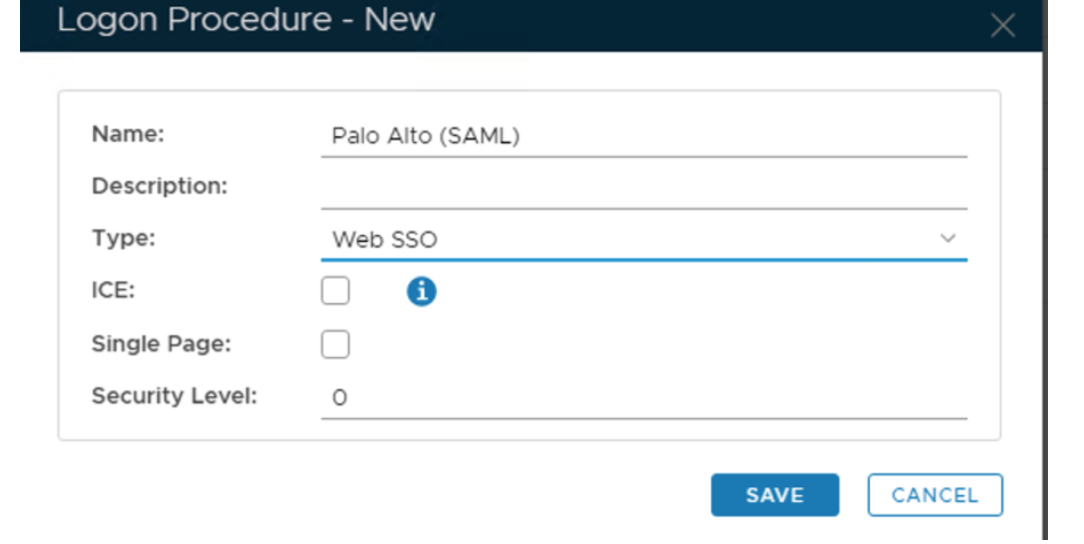Click the Logon Procedure - New title

pyautogui.click(x=246, y=20)
